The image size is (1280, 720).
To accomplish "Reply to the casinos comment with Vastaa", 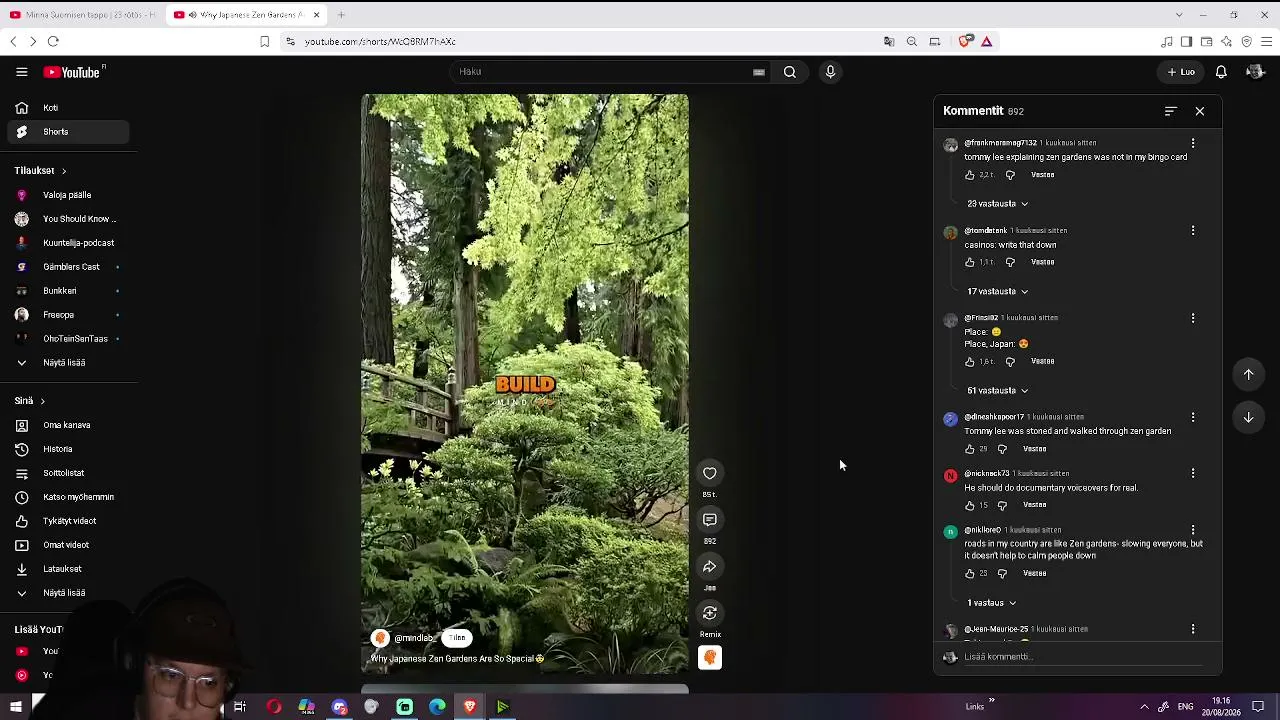I will click(1042, 262).
